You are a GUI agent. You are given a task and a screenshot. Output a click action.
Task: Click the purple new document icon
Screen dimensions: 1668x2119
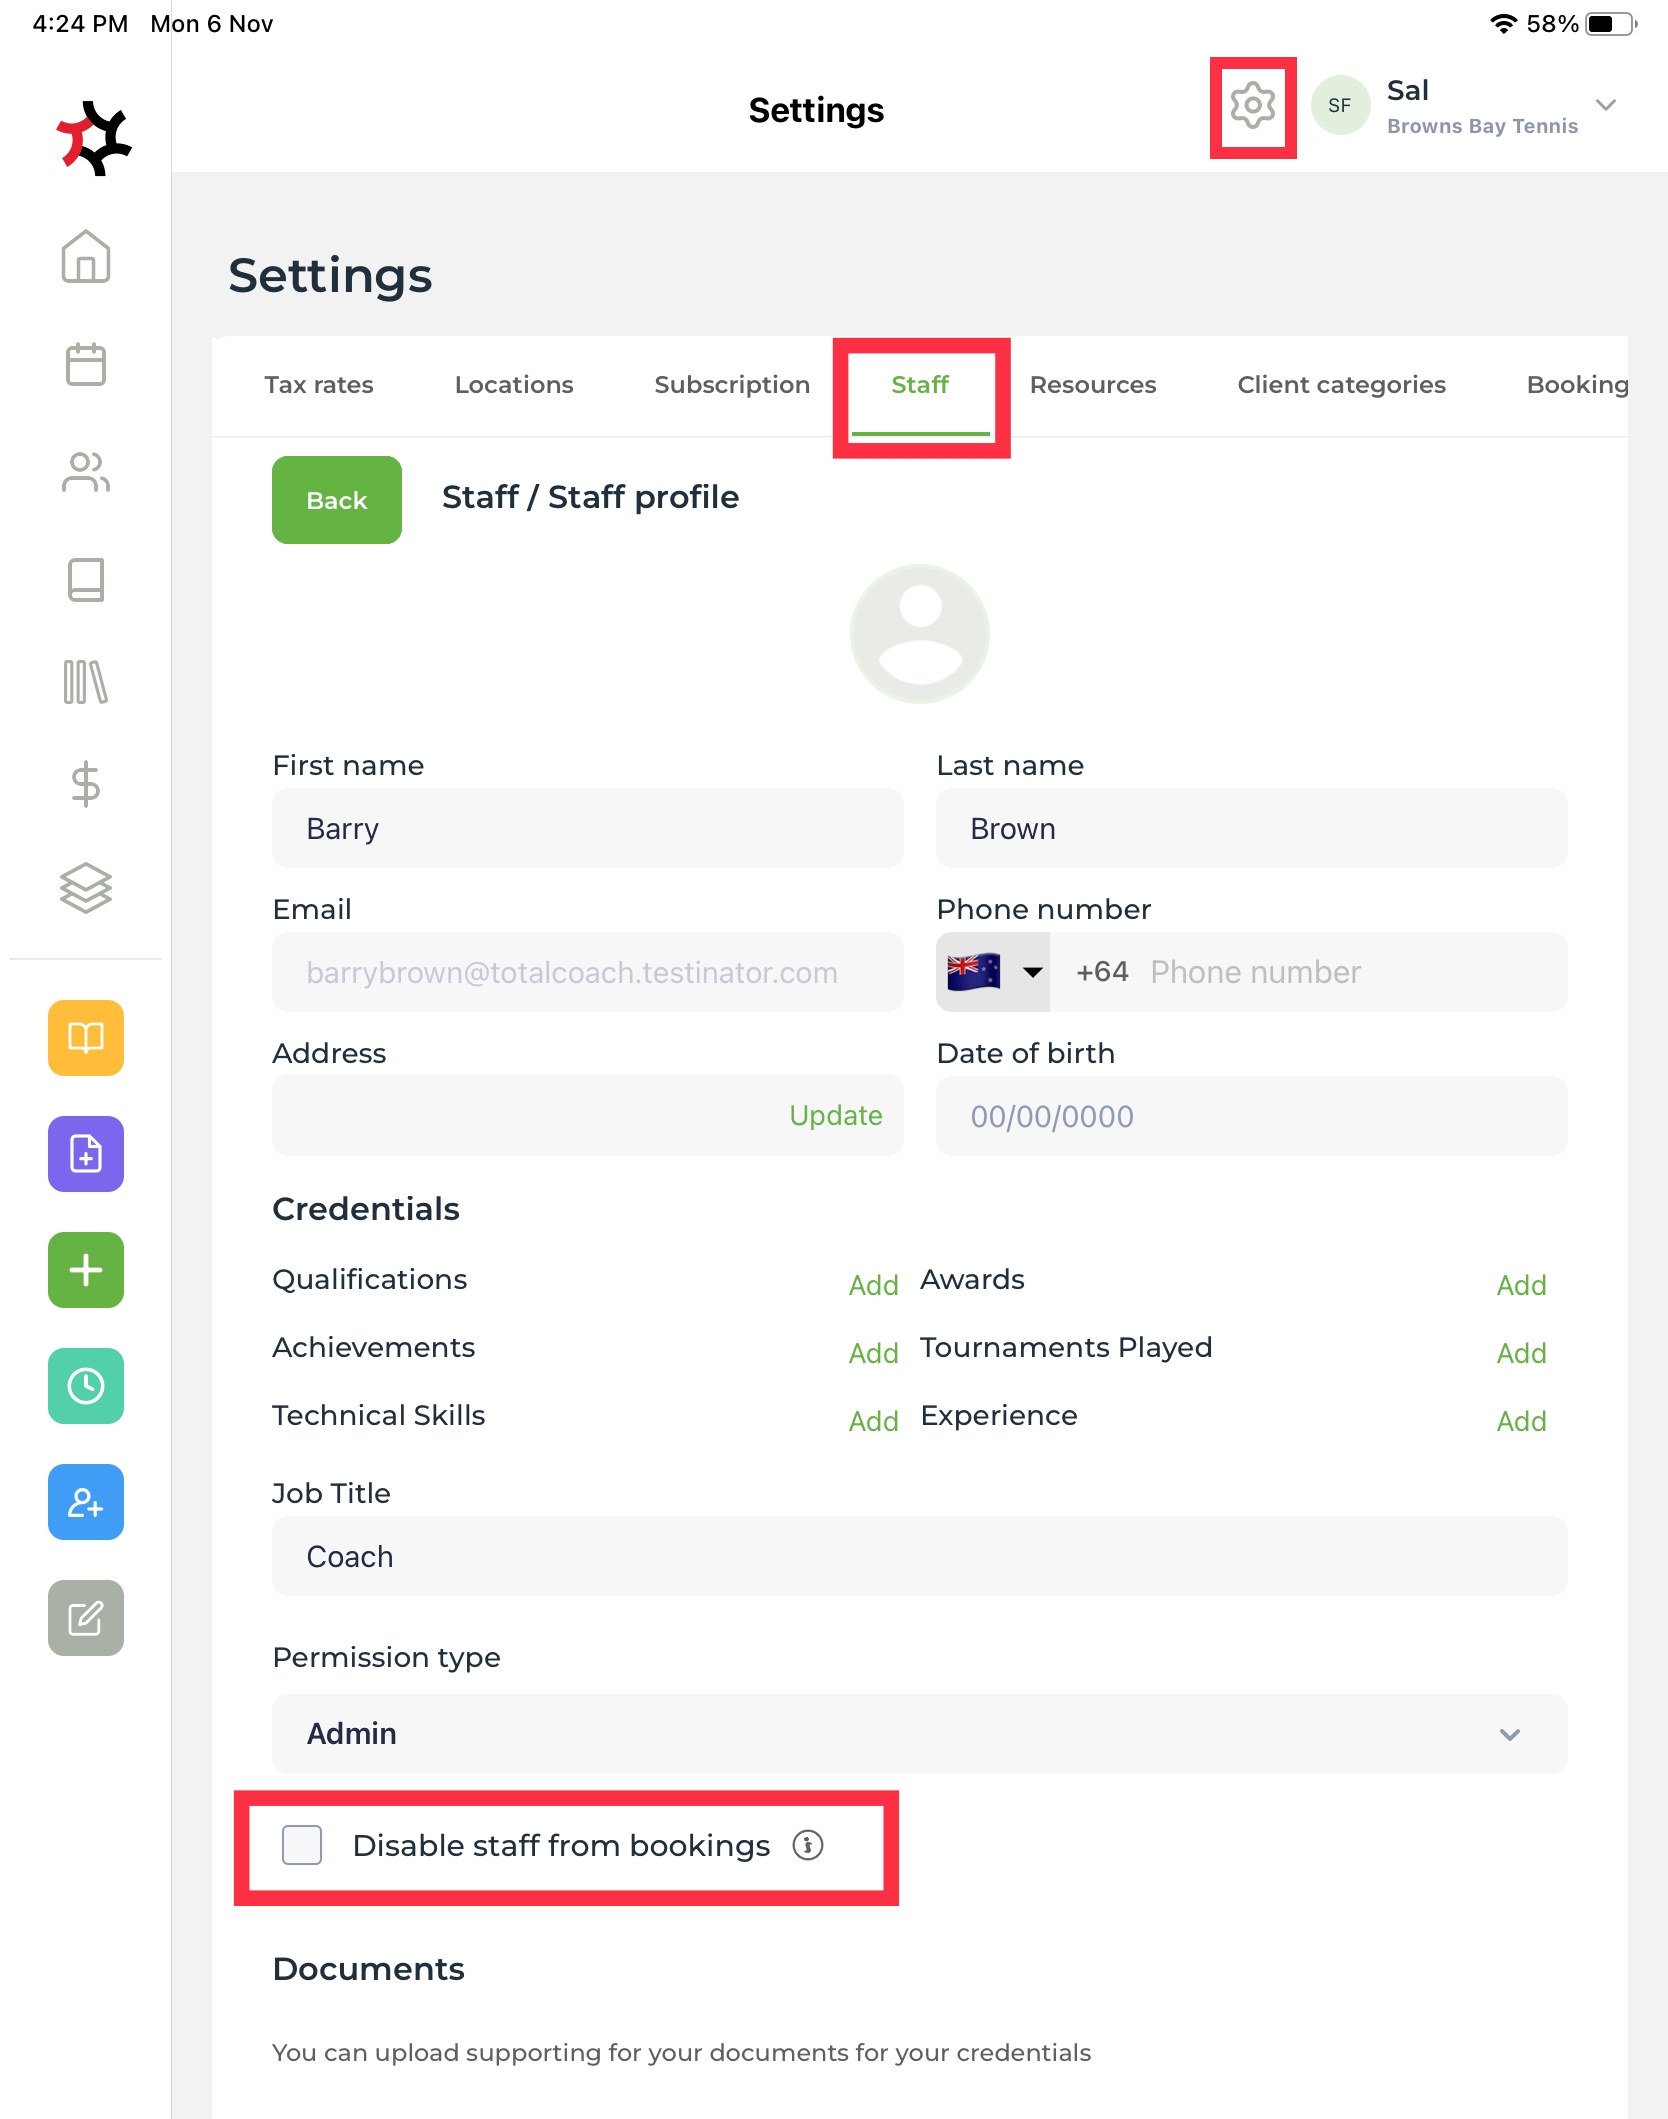point(86,1154)
